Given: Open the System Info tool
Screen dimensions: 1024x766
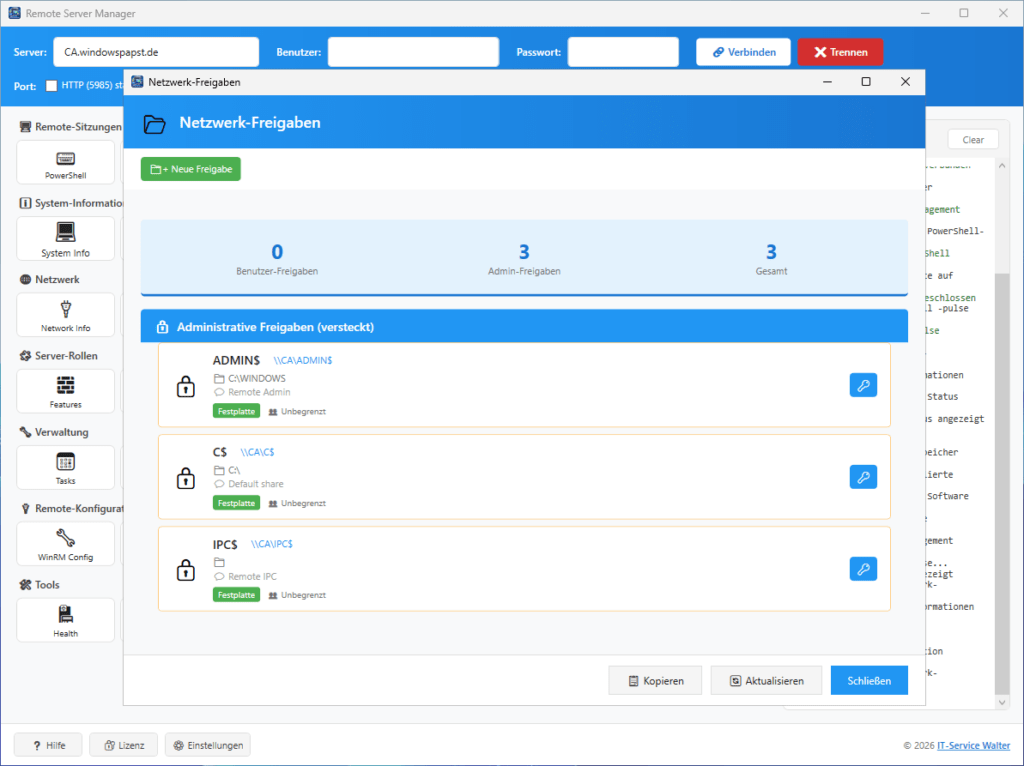Looking at the screenshot, I should click(66, 238).
